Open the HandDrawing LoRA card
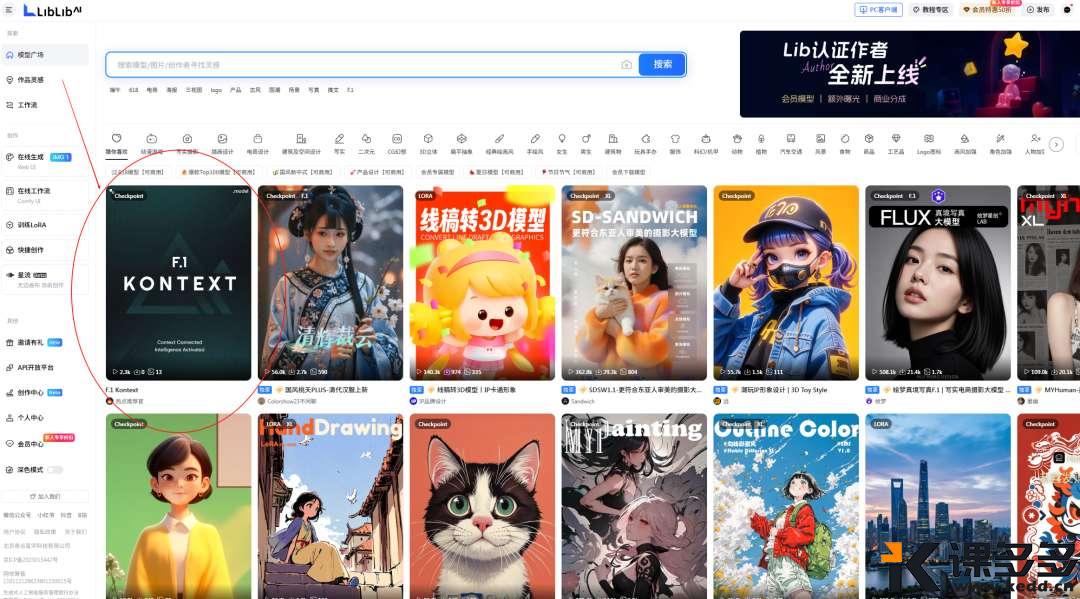 (330, 506)
